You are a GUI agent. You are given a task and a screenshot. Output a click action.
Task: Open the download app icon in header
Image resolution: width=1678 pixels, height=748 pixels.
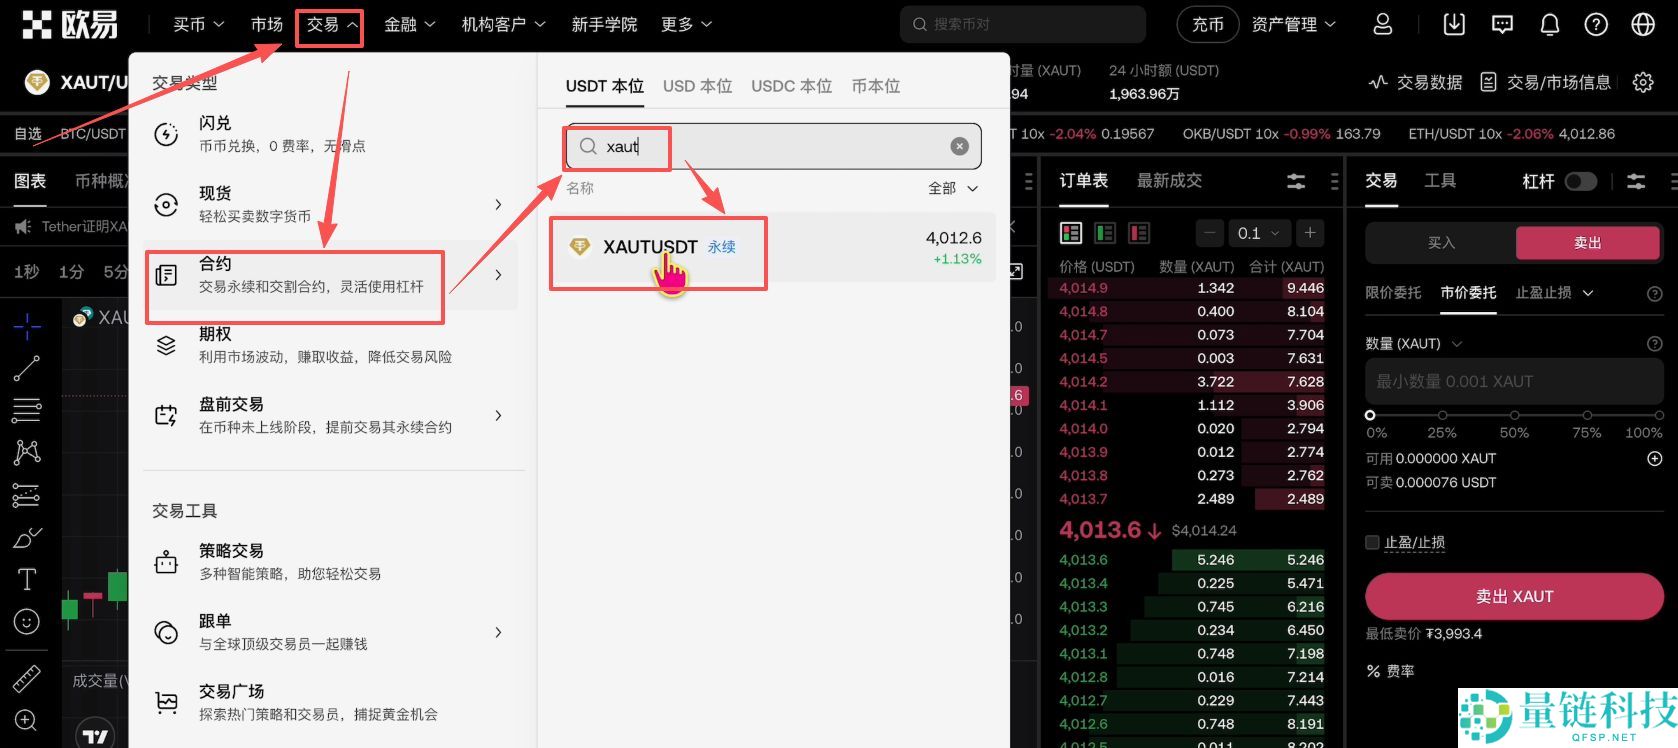(1454, 25)
